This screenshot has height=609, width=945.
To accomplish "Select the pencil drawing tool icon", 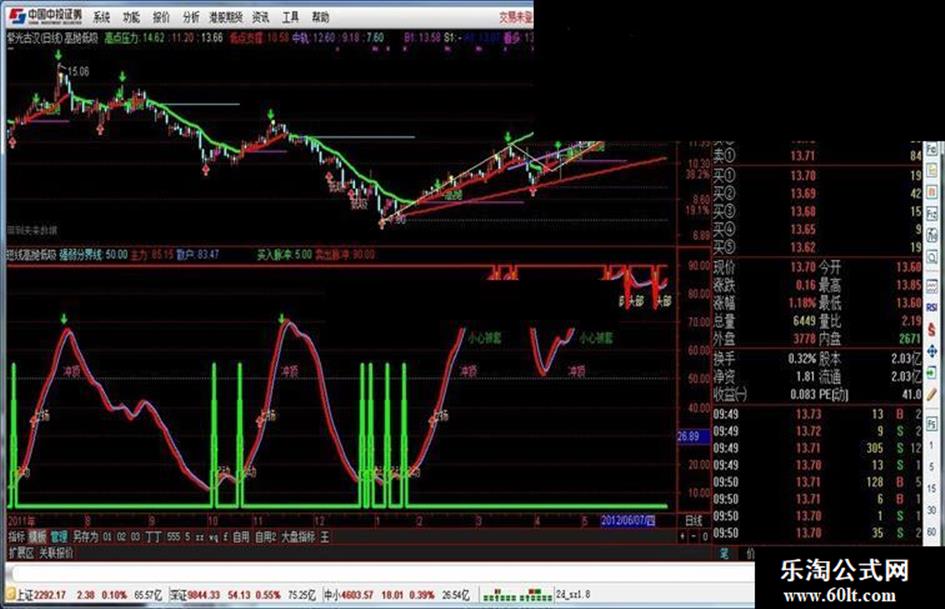I will click(932, 396).
